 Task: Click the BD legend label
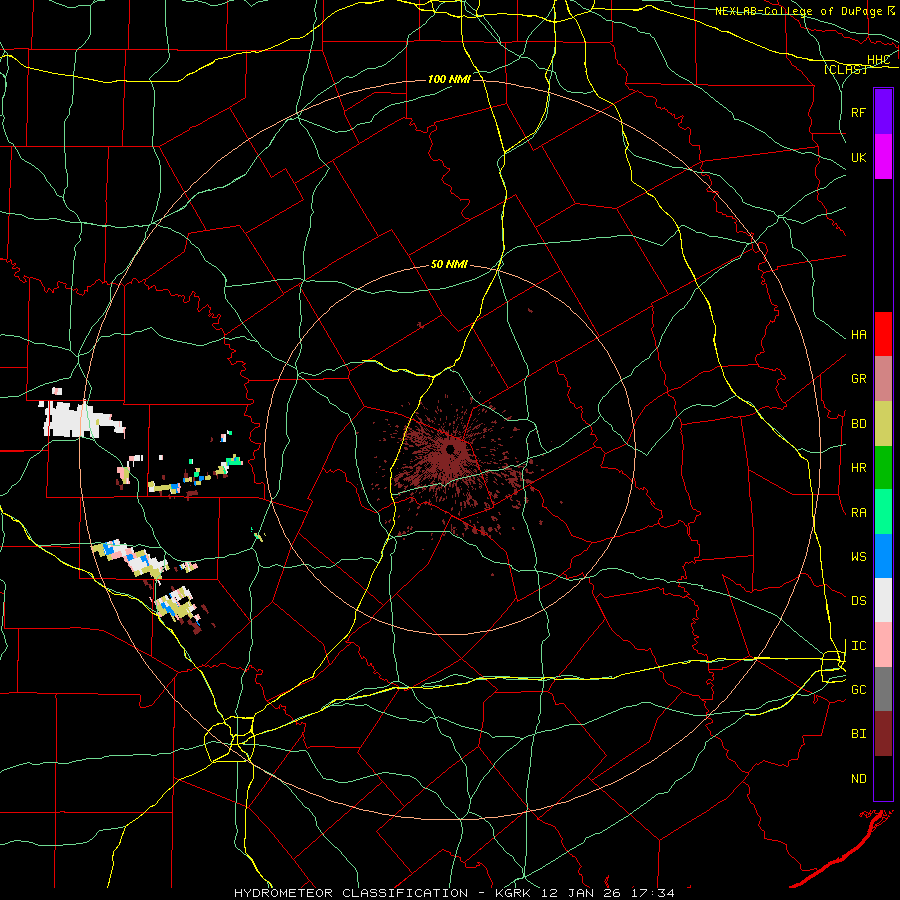(858, 424)
